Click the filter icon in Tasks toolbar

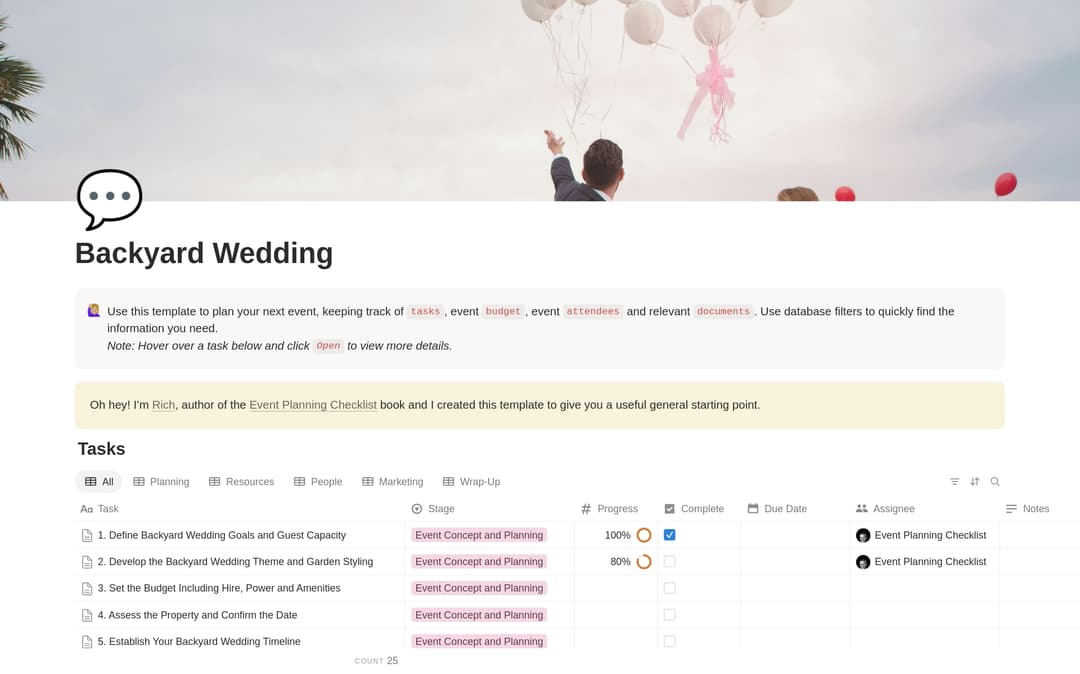click(x=955, y=482)
